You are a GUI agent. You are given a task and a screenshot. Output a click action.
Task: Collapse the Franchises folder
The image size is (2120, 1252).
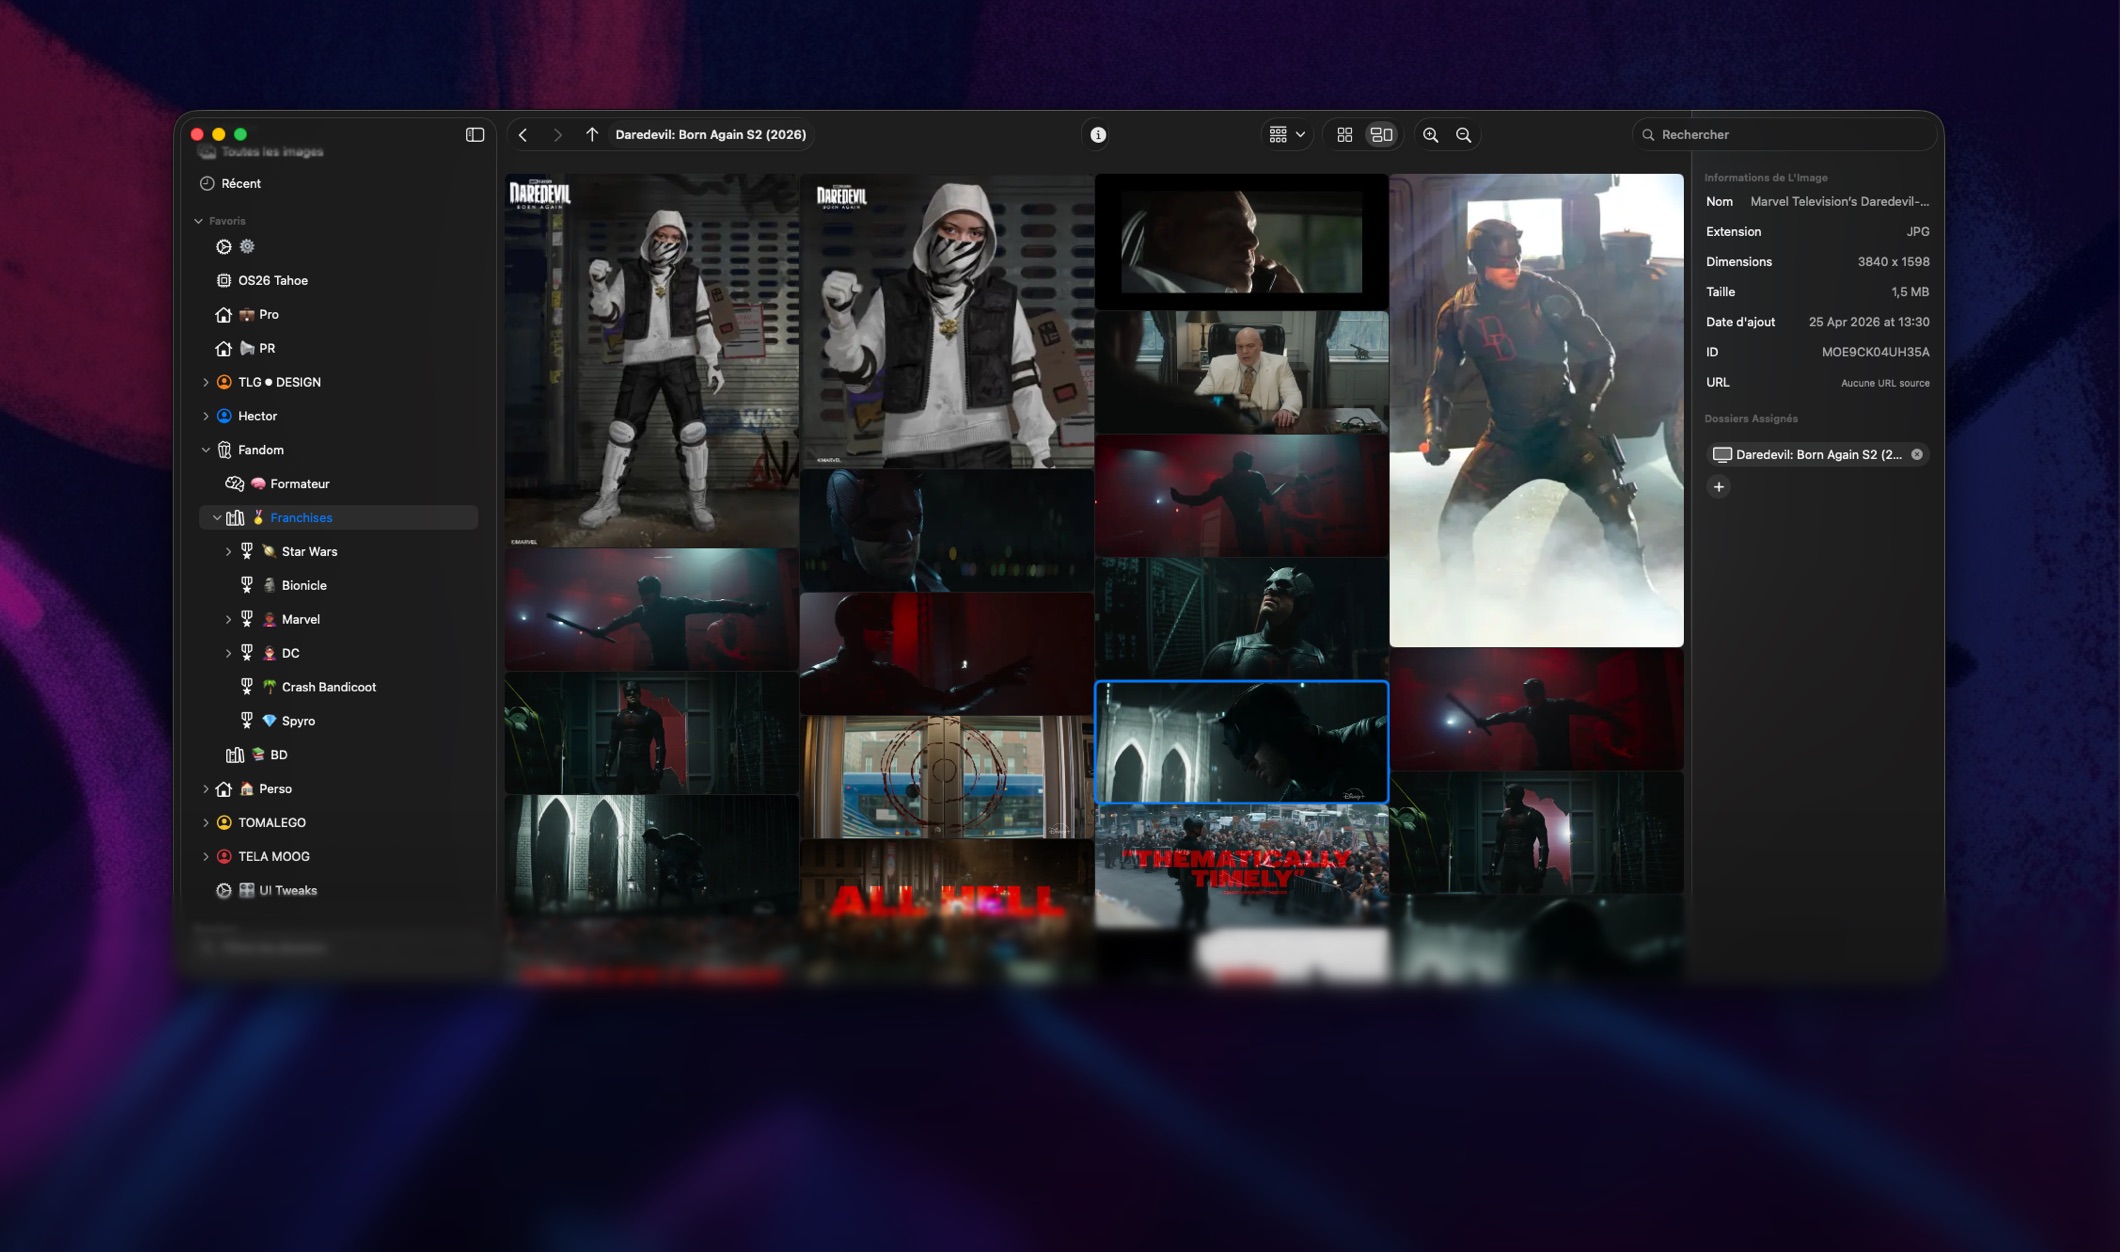[x=217, y=517]
